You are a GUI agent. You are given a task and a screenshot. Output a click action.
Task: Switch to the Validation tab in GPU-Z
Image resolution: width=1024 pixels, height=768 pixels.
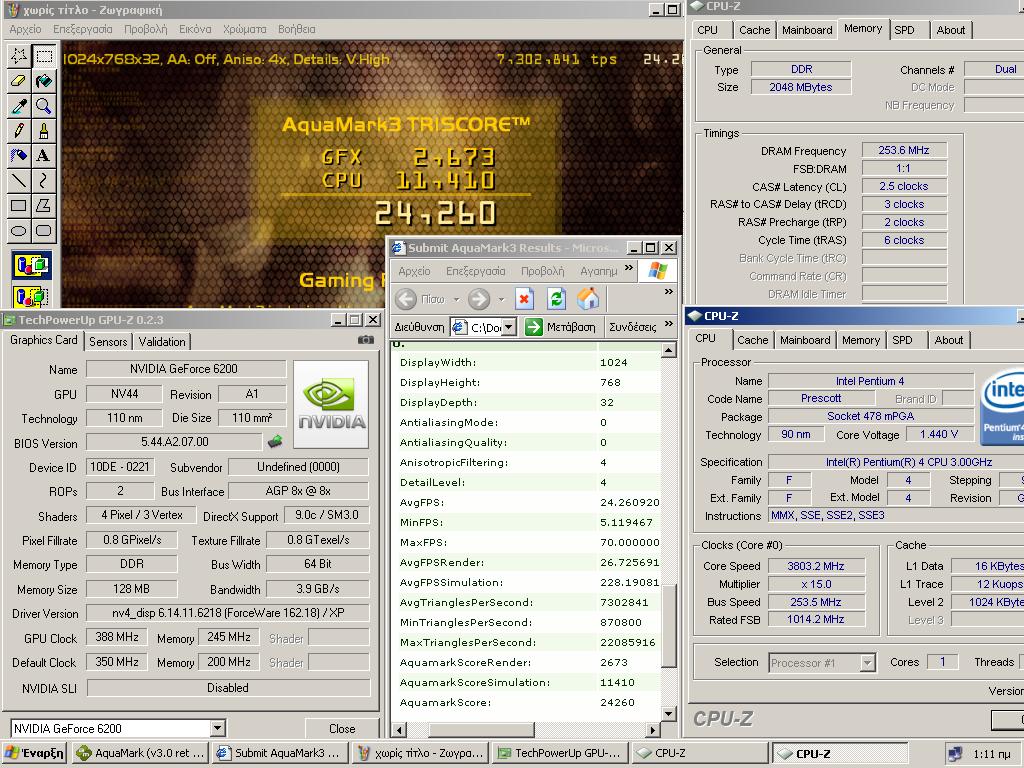(x=162, y=342)
